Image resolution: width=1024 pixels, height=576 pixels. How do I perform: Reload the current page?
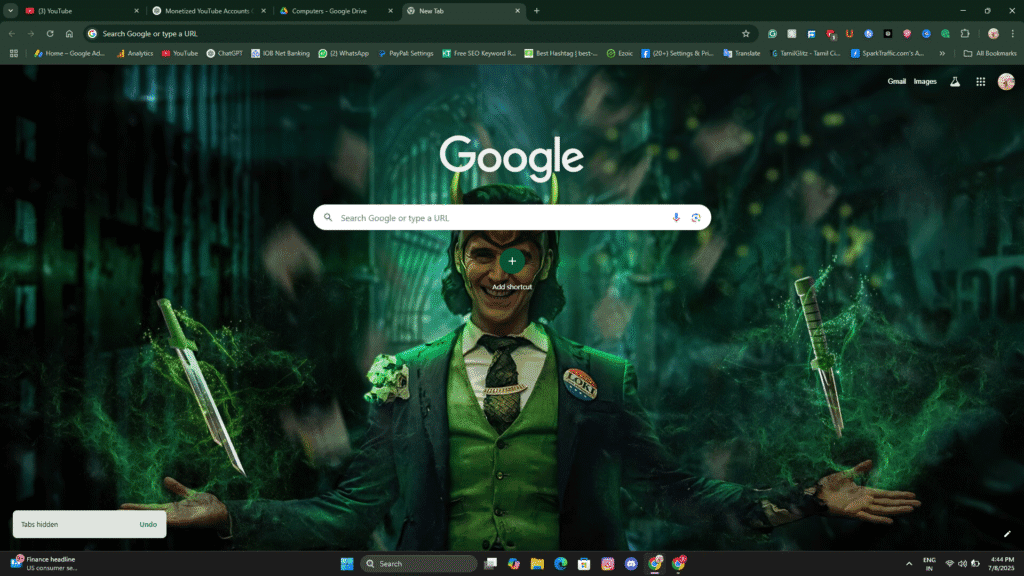pyautogui.click(x=50, y=33)
